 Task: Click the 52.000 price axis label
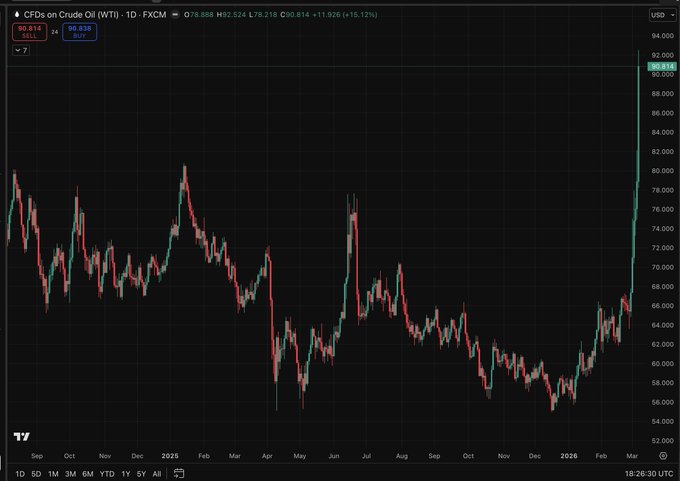click(x=662, y=441)
